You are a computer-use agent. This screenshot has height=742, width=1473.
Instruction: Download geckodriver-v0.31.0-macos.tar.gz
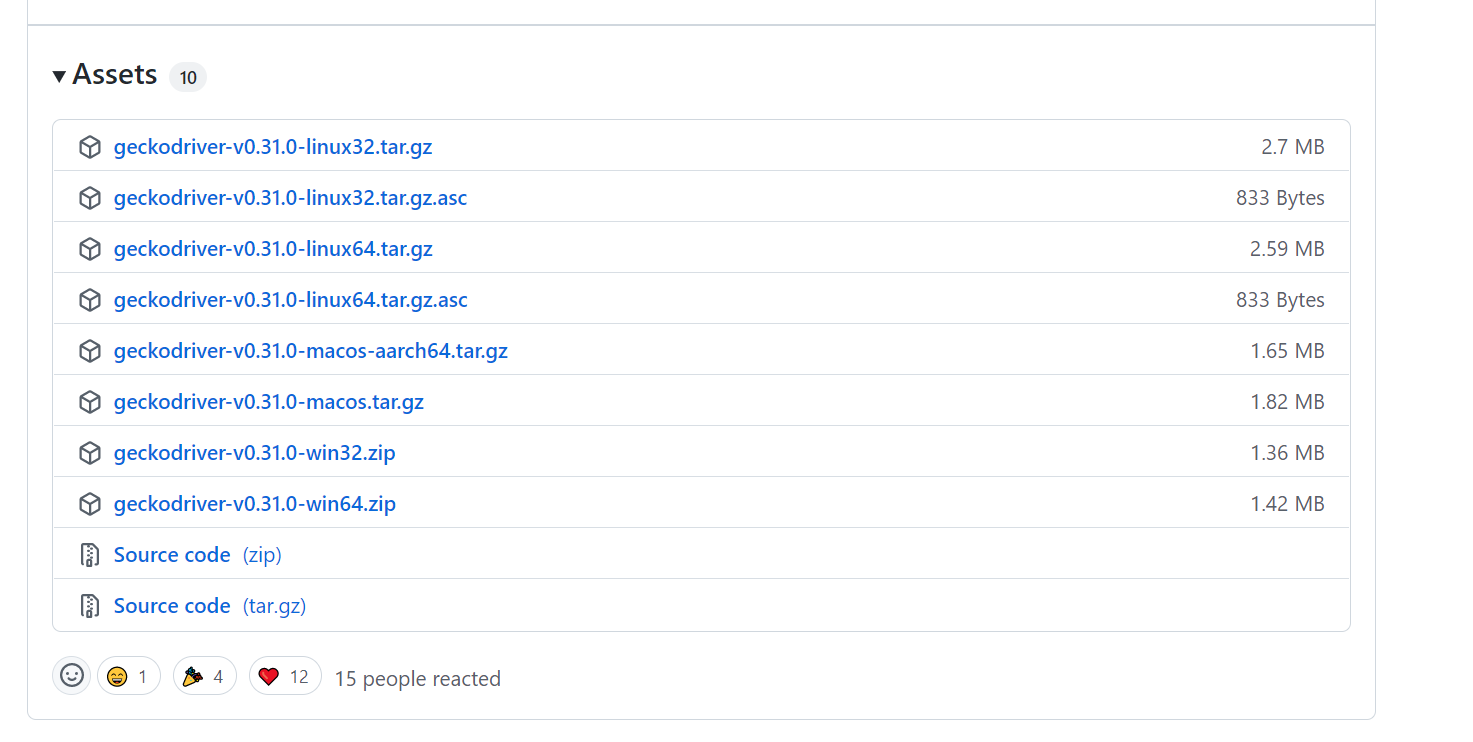(268, 402)
